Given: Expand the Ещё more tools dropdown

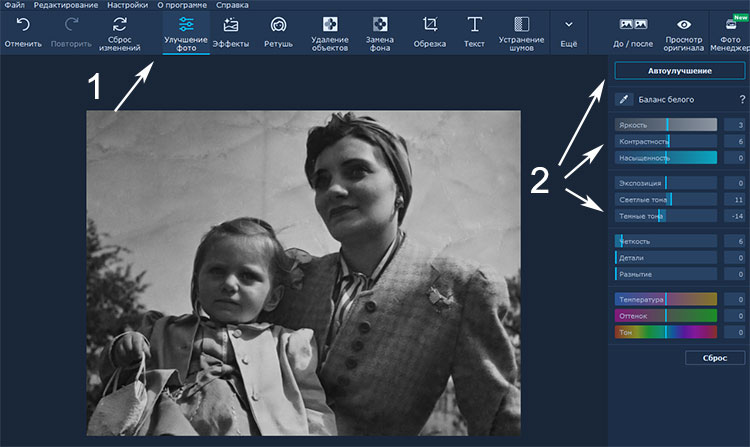Looking at the screenshot, I should pos(569,33).
